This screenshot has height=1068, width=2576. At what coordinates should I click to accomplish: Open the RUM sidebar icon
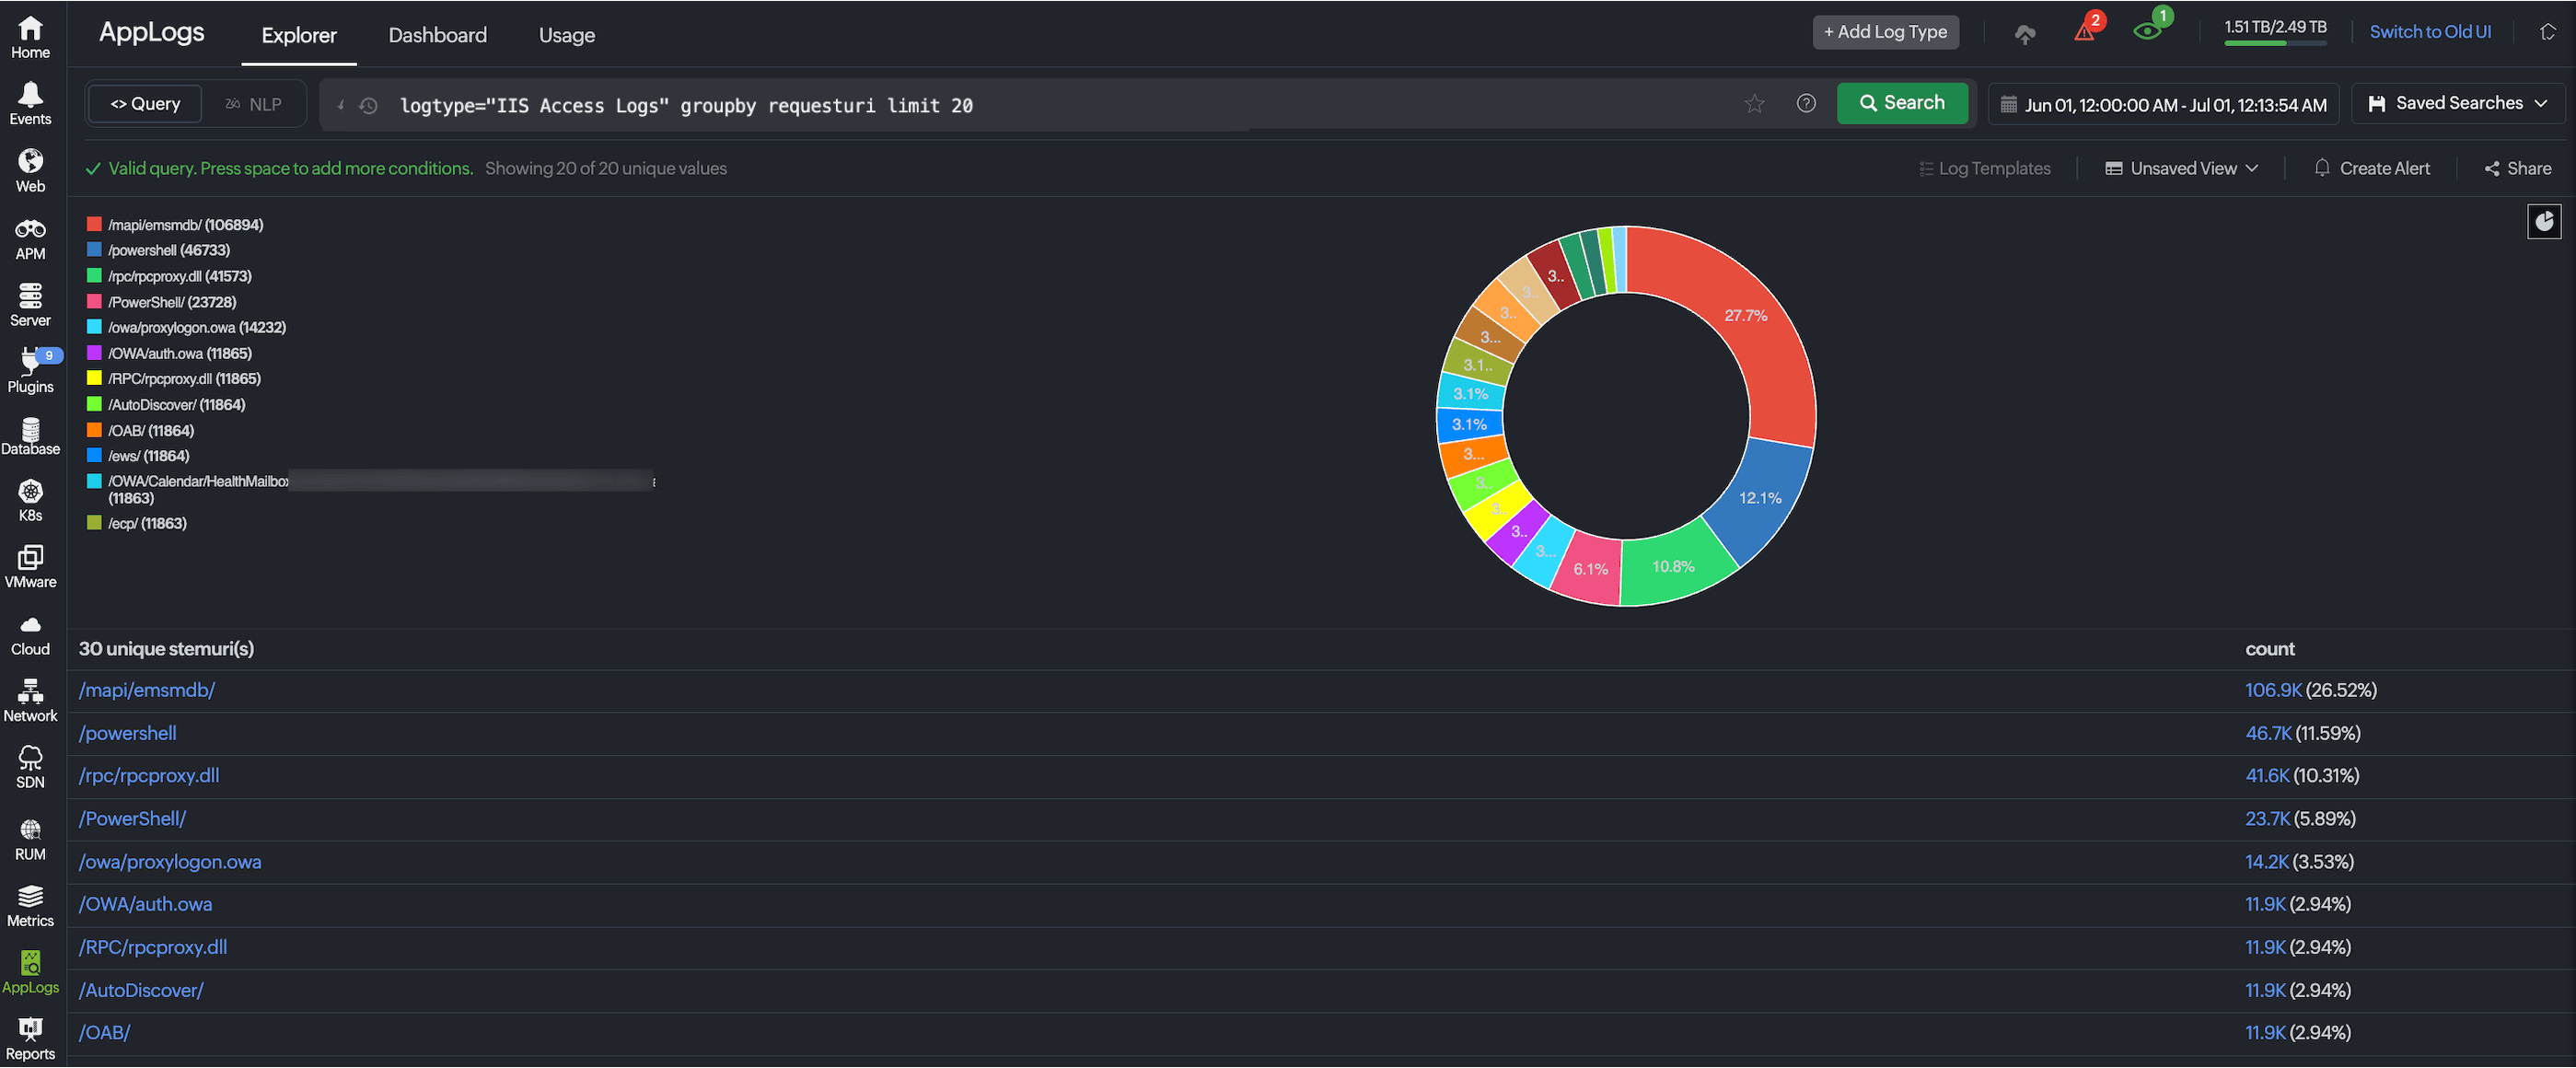click(x=30, y=840)
